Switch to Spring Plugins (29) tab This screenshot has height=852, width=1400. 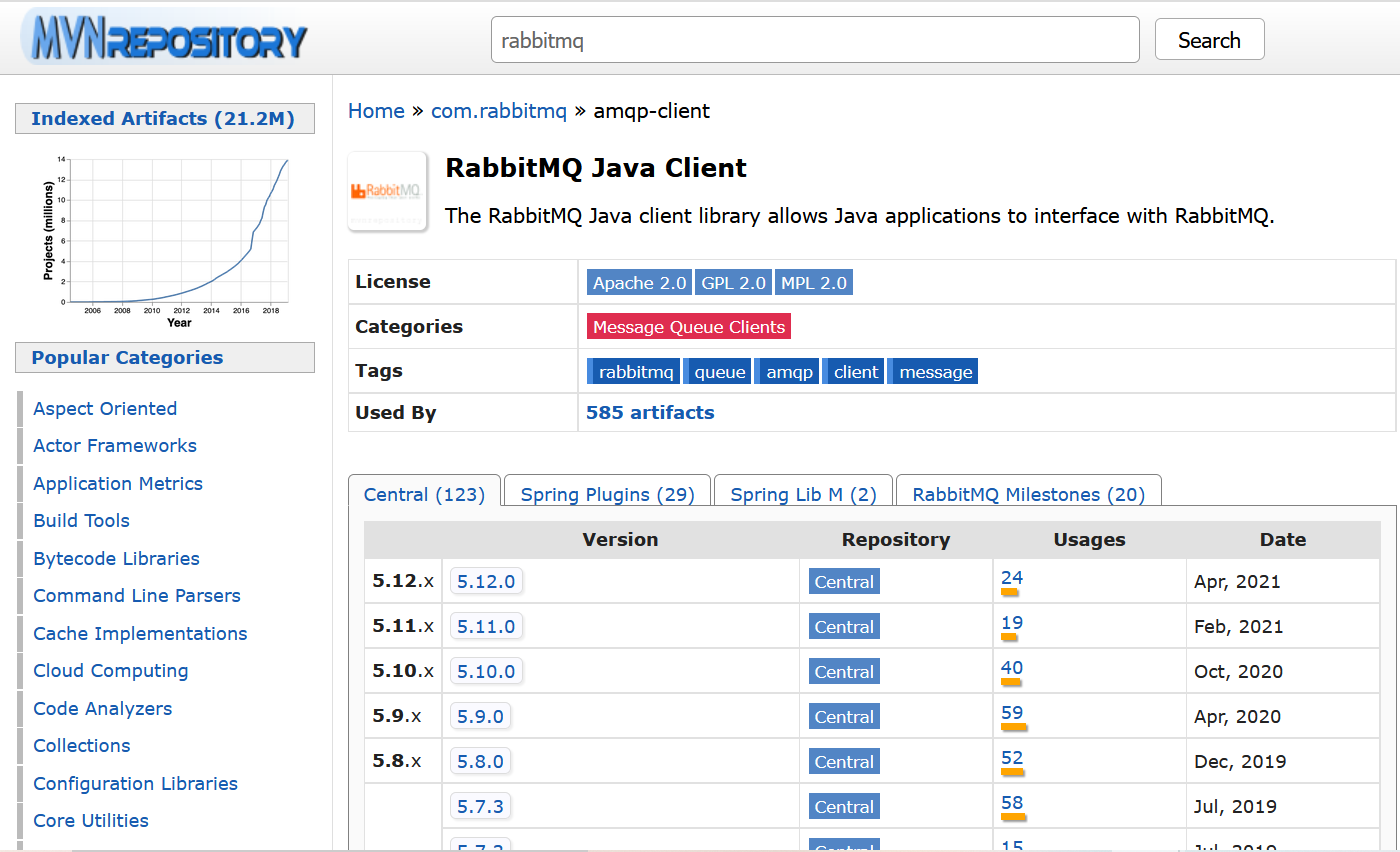pyautogui.click(x=607, y=494)
